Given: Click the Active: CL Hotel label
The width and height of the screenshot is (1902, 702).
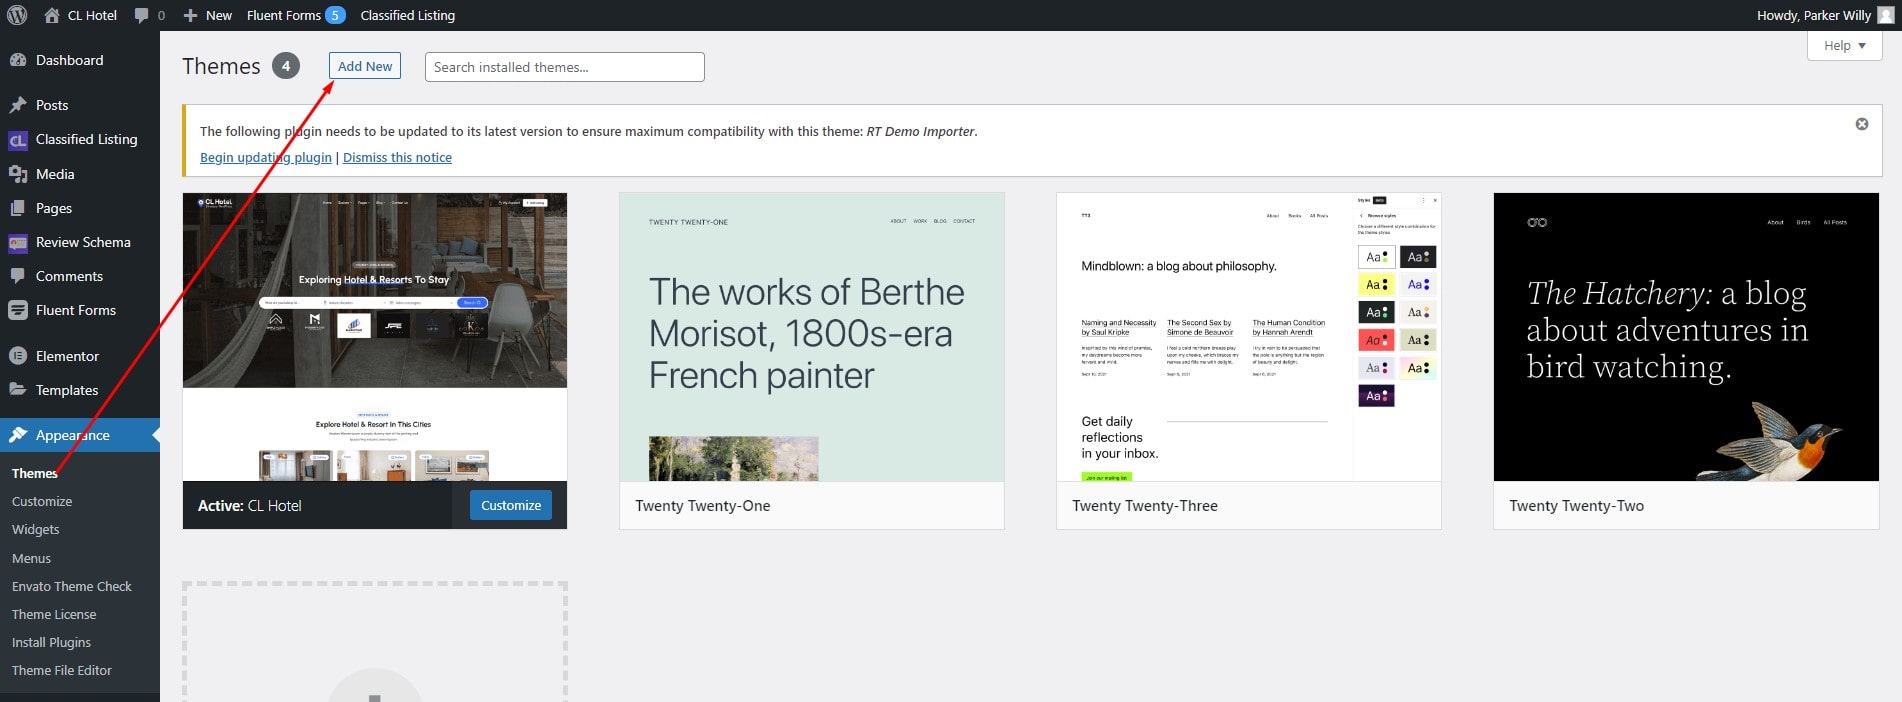Looking at the screenshot, I should (250, 506).
